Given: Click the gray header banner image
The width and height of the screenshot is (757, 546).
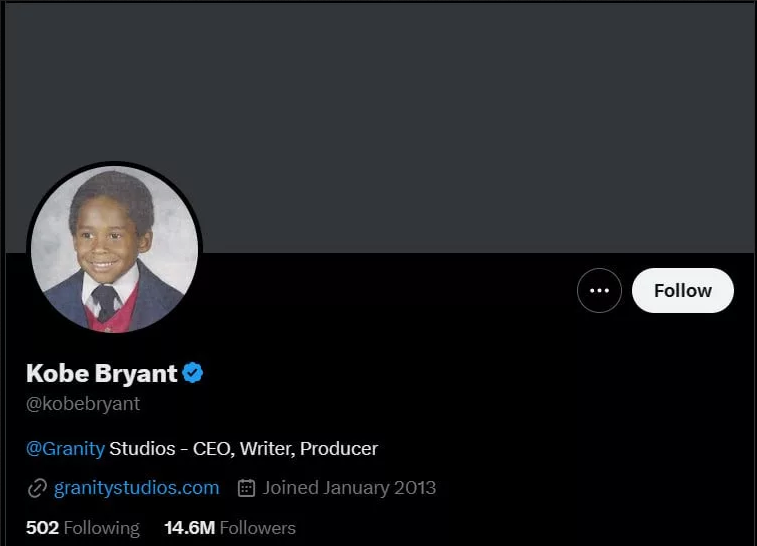Looking at the screenshot, I should pos(450,120).
